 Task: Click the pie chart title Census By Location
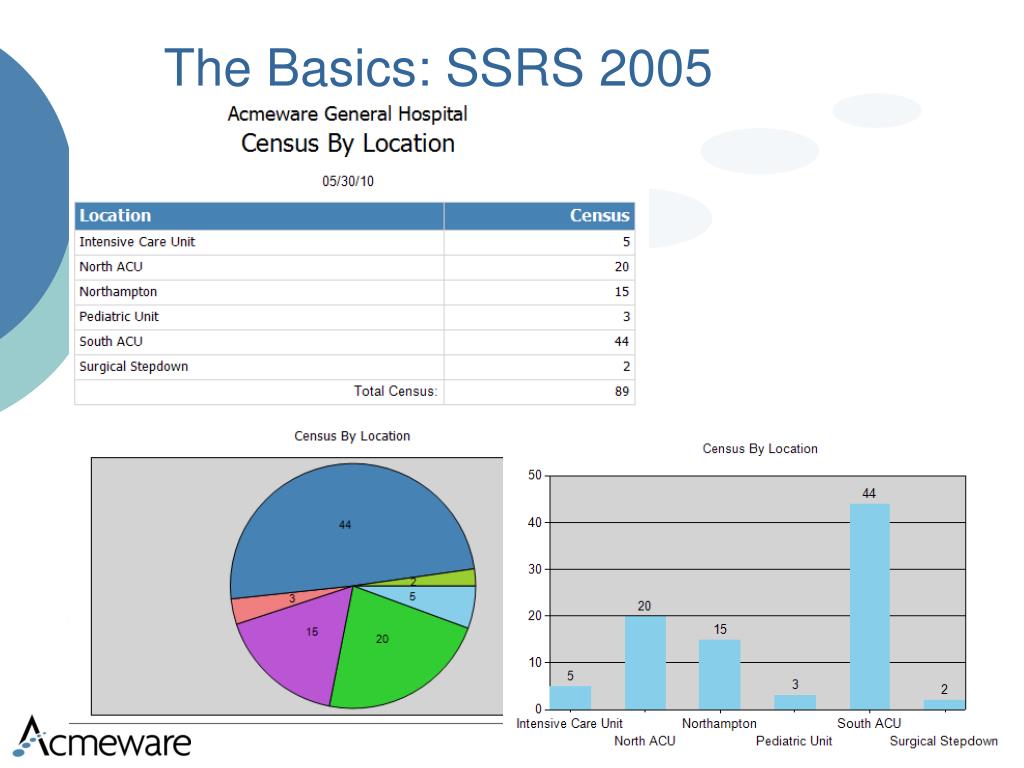[352, 436]
